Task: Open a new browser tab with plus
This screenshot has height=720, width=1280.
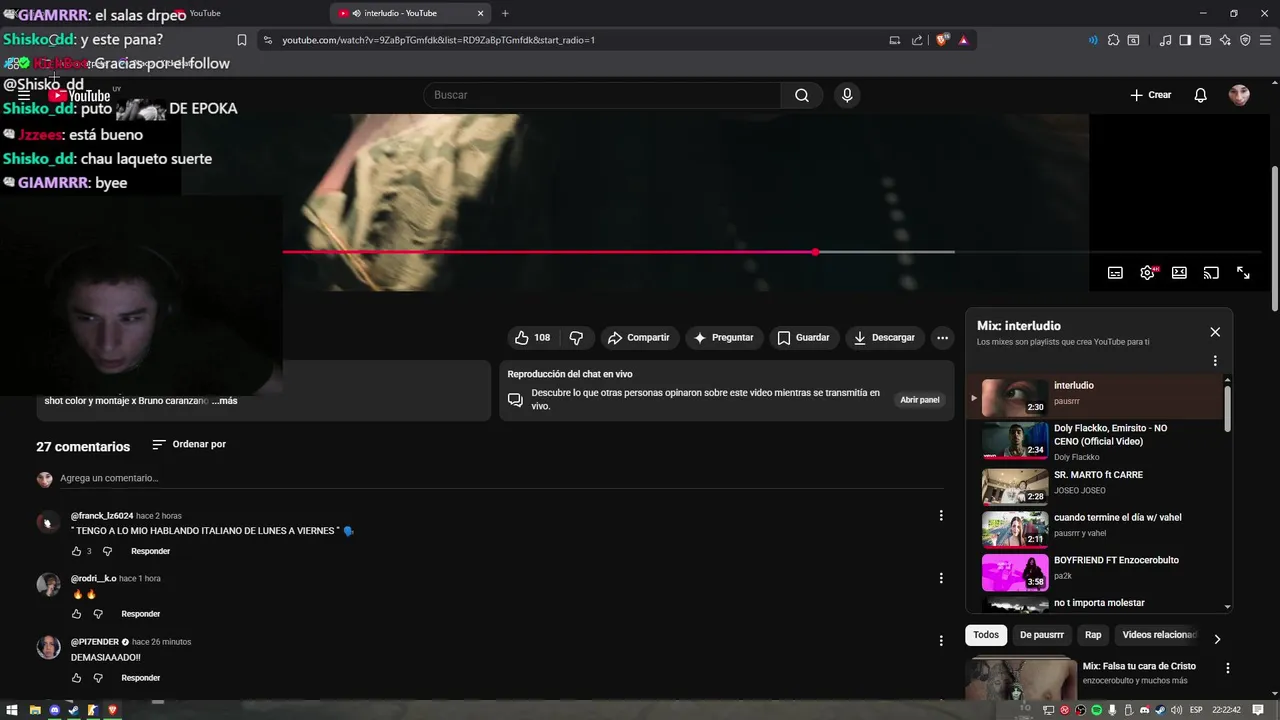Action: 505,13
